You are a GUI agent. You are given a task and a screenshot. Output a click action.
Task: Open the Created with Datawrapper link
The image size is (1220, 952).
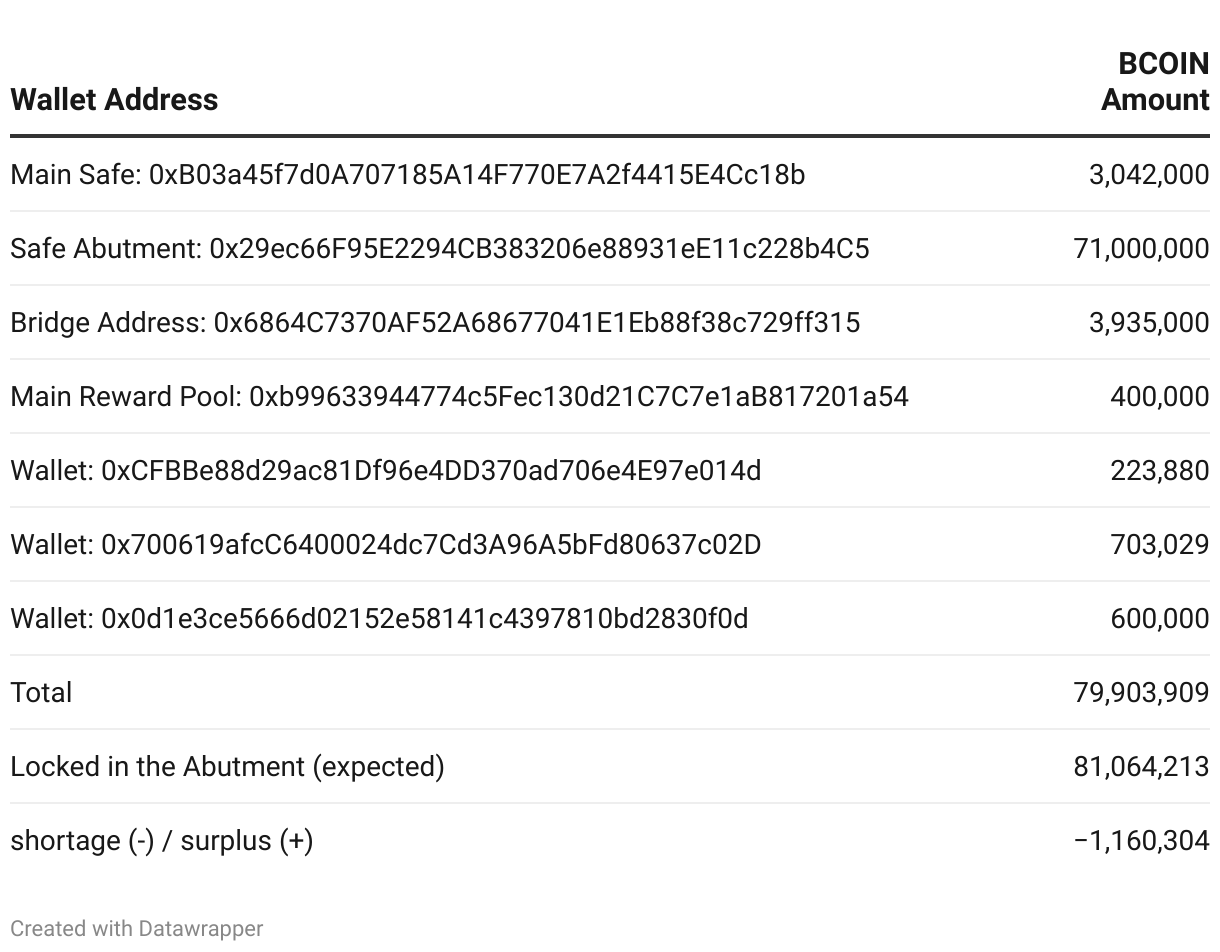[x=136, y=929]
